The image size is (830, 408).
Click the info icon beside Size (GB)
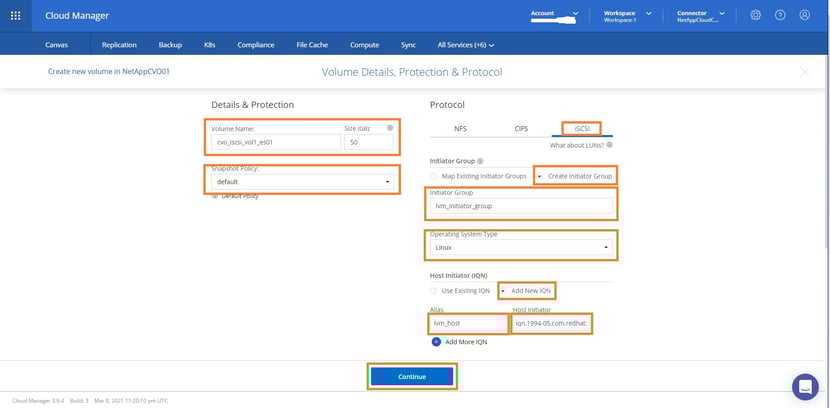coord(390,128)
